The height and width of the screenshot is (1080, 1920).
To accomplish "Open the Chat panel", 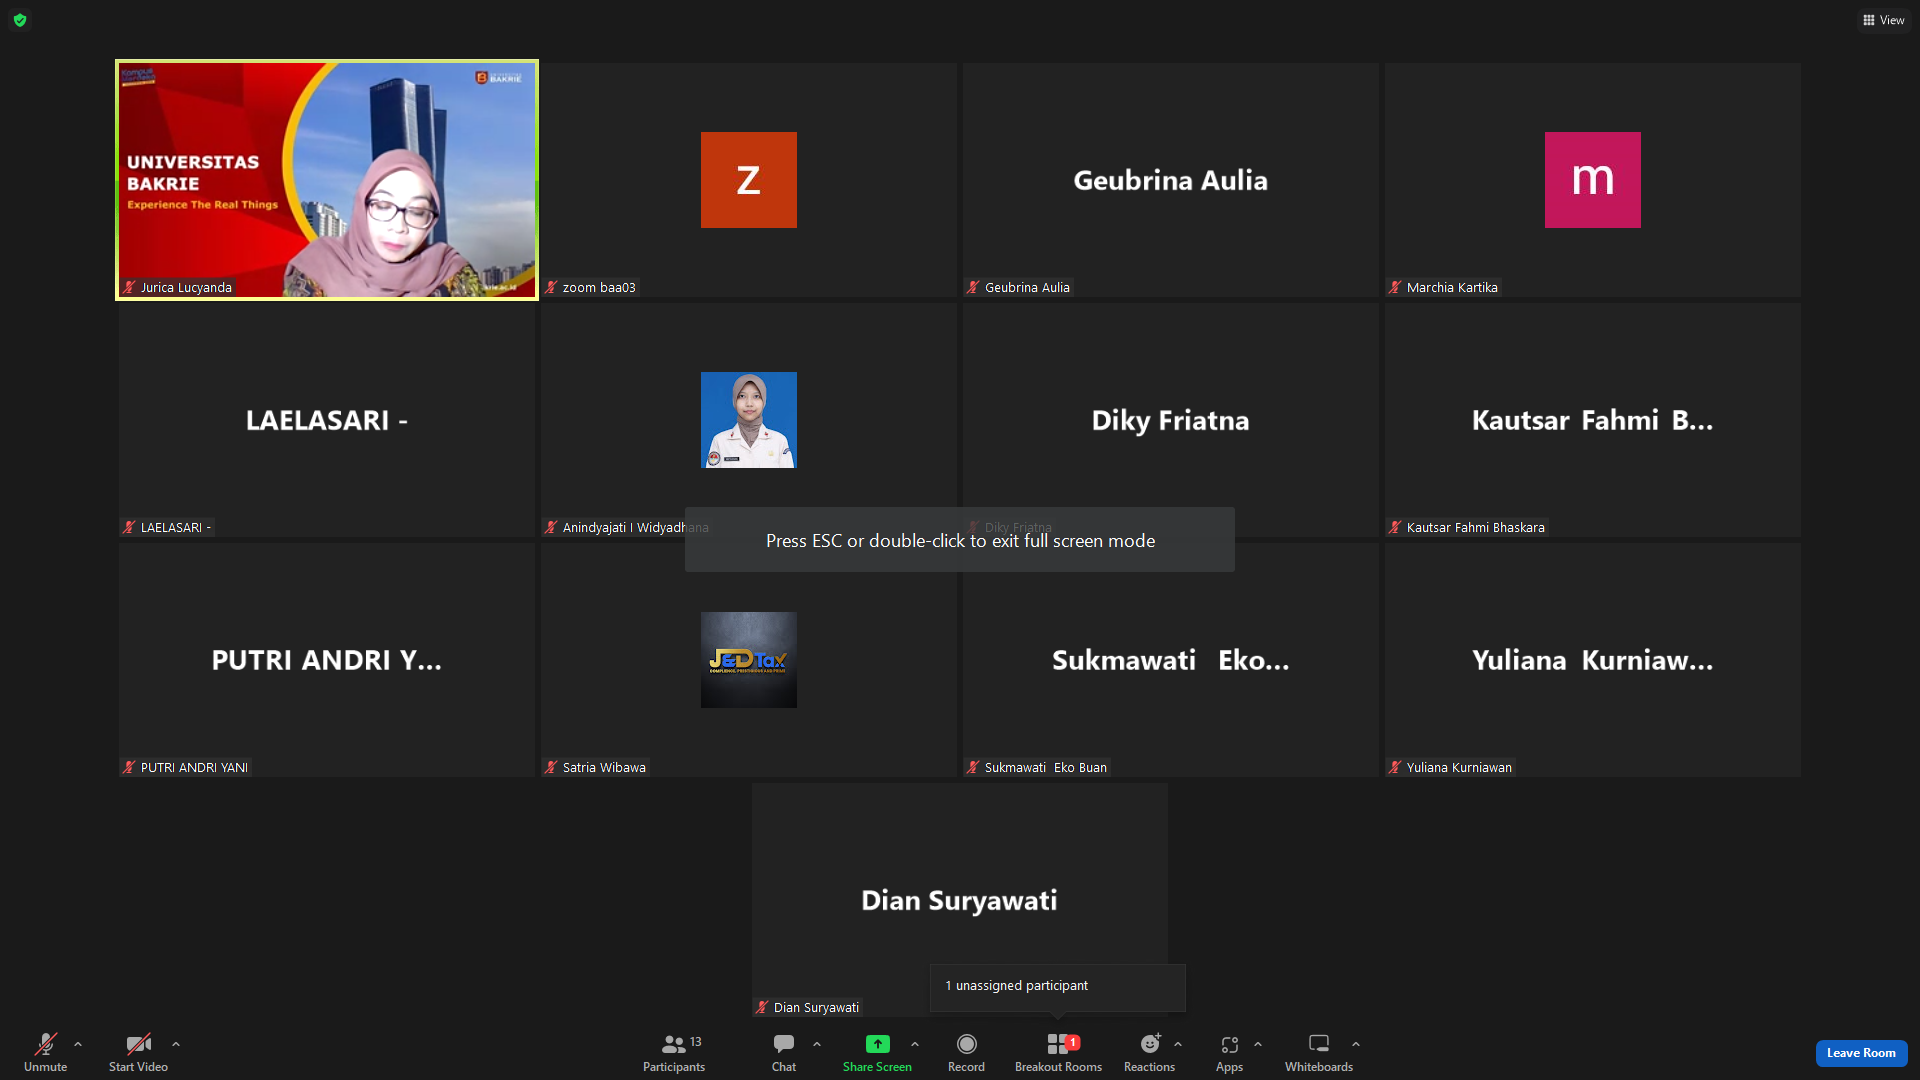I will point(784,1053).
